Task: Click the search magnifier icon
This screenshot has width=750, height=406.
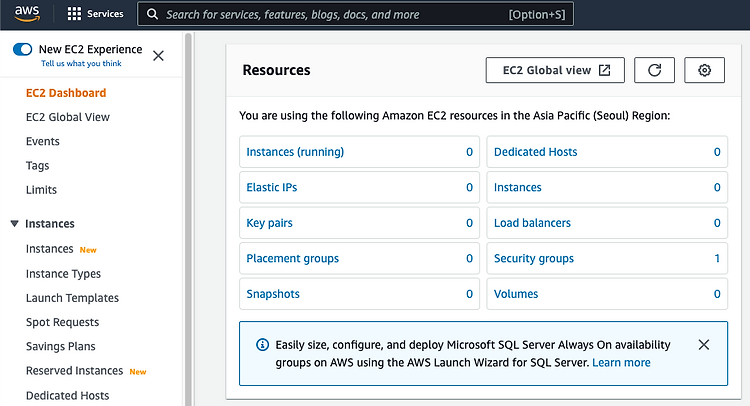Action: 152,14
